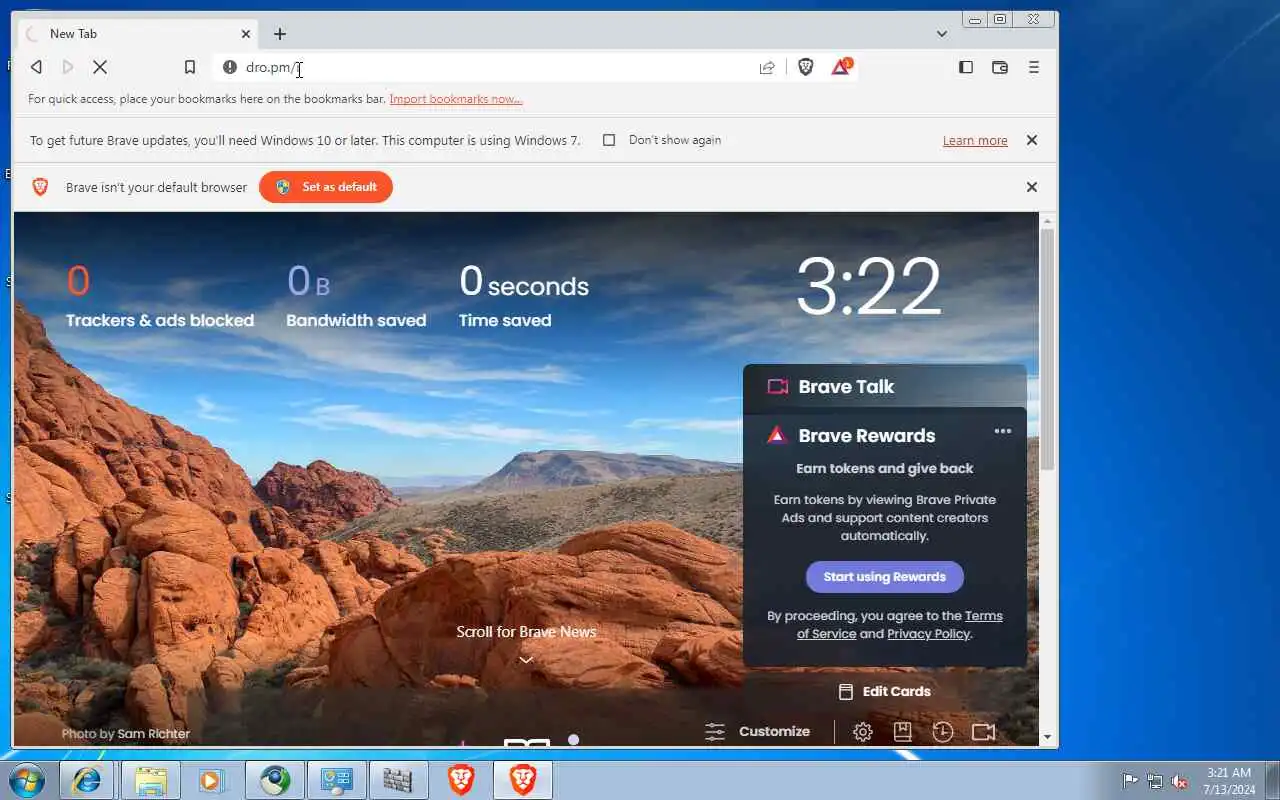Click Edit Cards
This screenshot has width=1280, height=800.
[x=885, y=691]
